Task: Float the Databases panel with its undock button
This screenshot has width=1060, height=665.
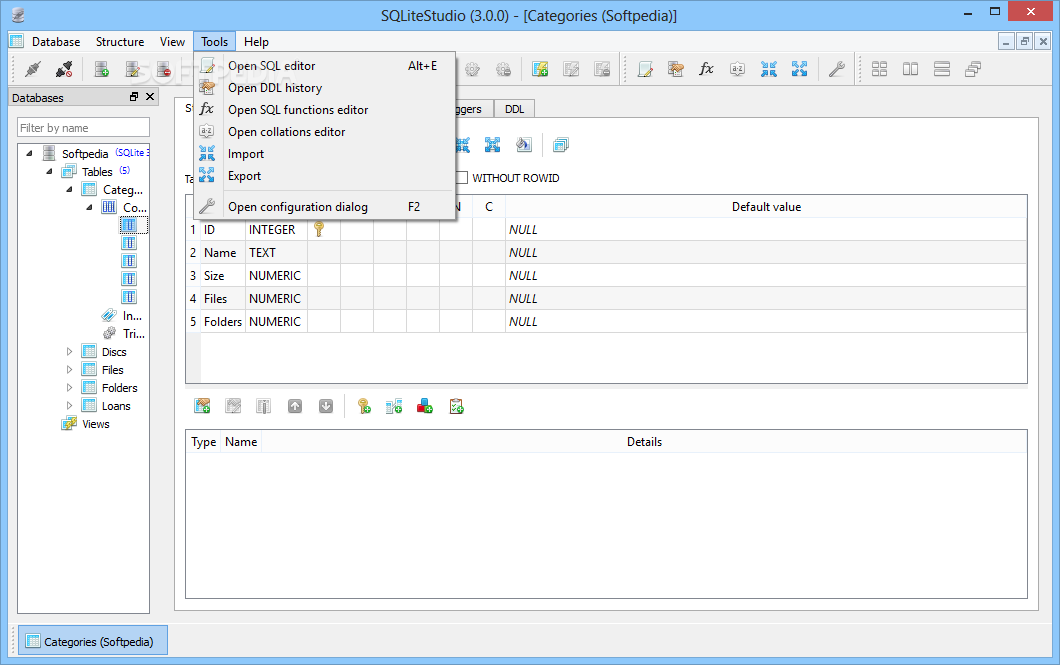Action: pos(134,97)
